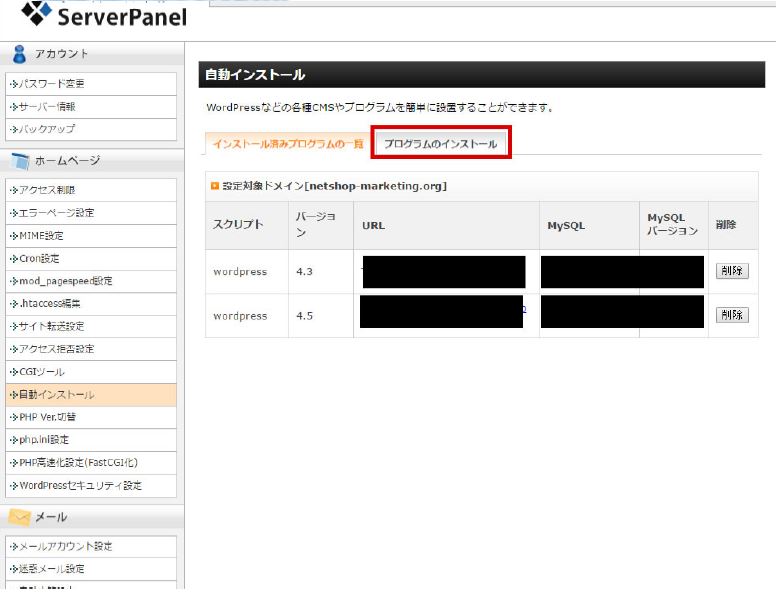The height and width of the screenshot is (605, 776).
Task: Open .htaccess編集 in the sidebar
Action: 91,303
